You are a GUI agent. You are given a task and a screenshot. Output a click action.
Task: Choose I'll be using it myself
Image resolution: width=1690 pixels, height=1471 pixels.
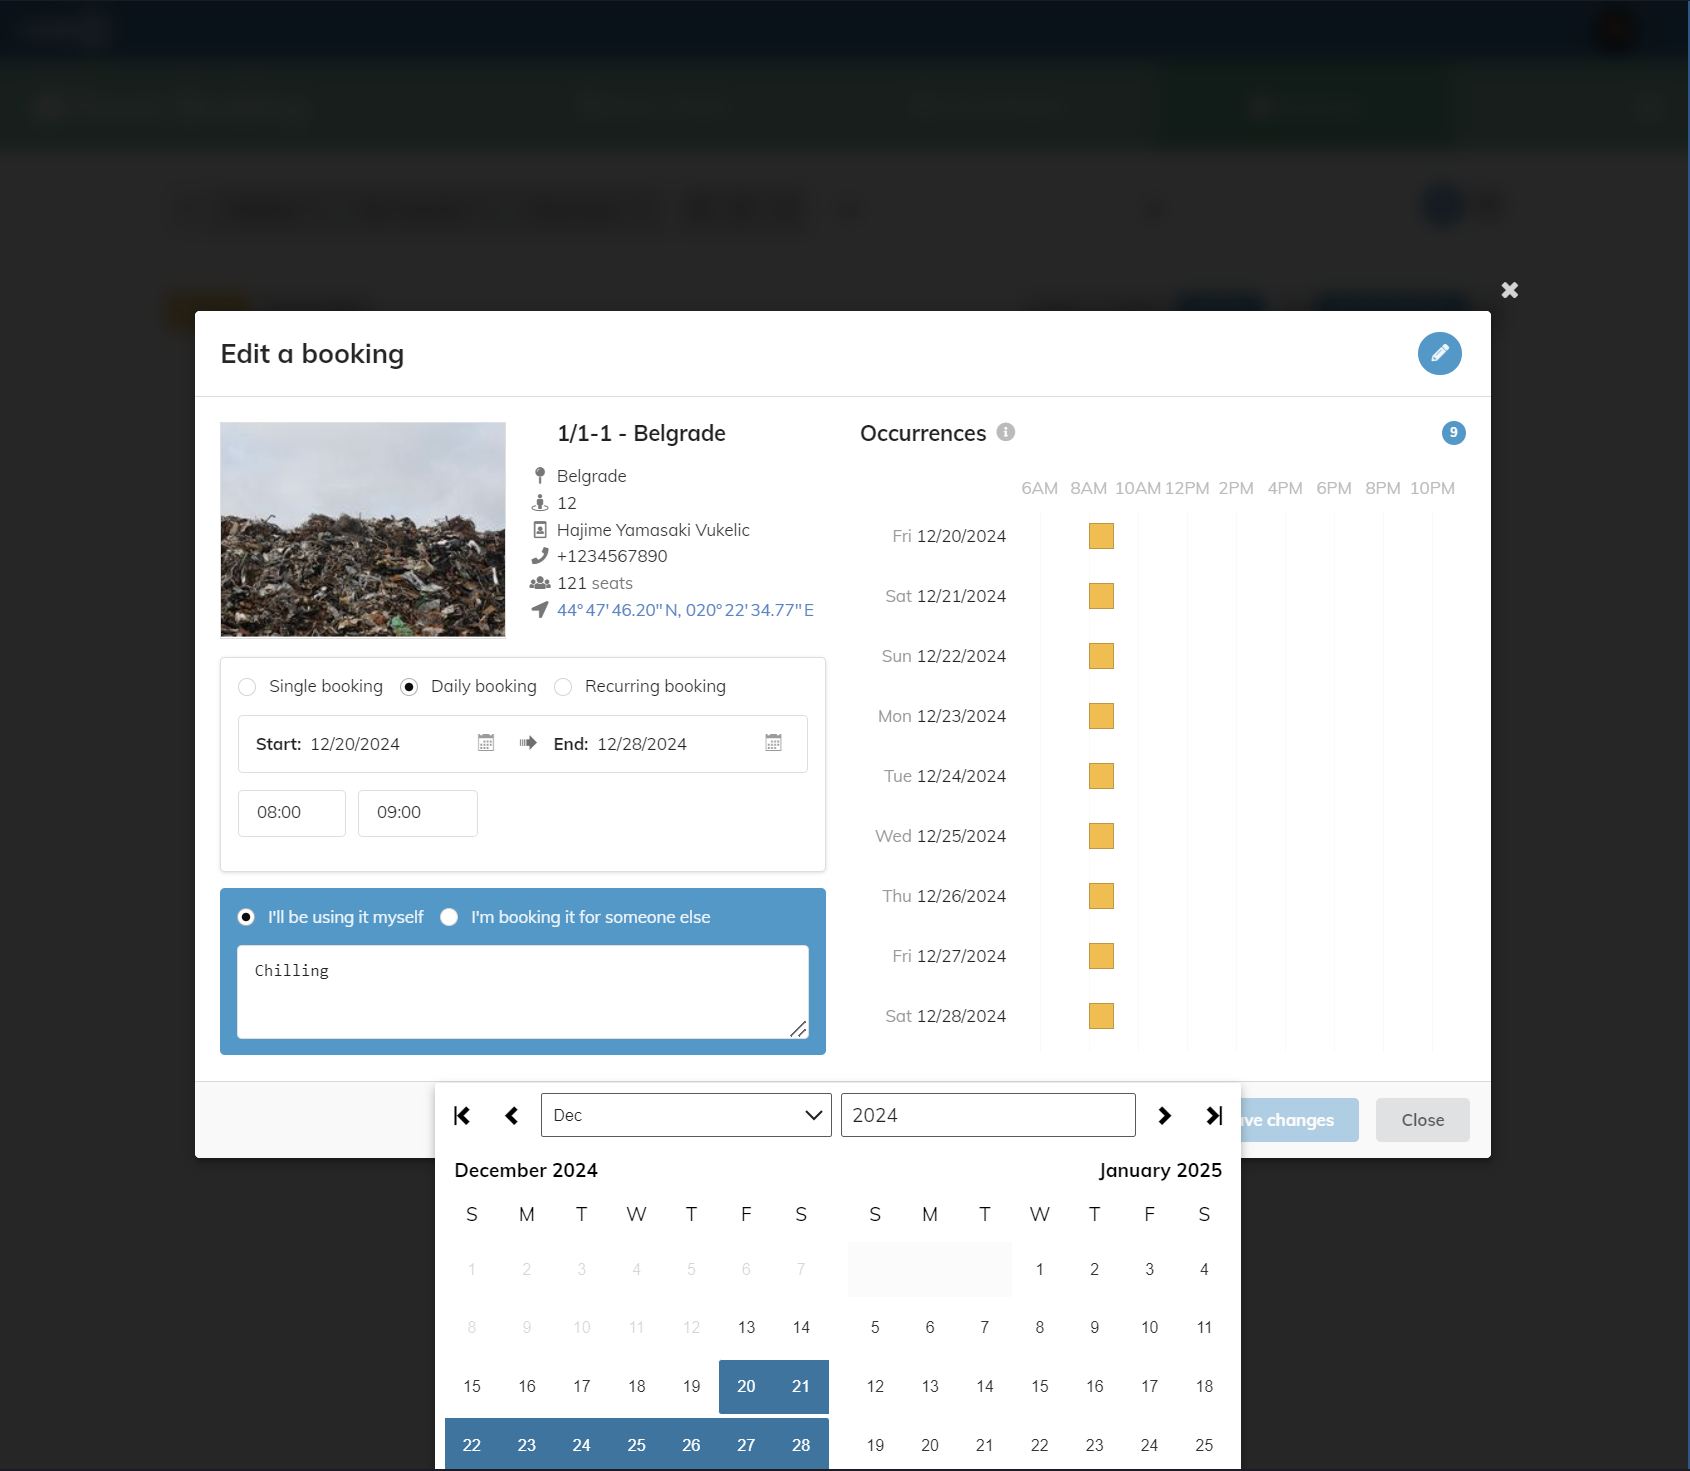(246, 917)
